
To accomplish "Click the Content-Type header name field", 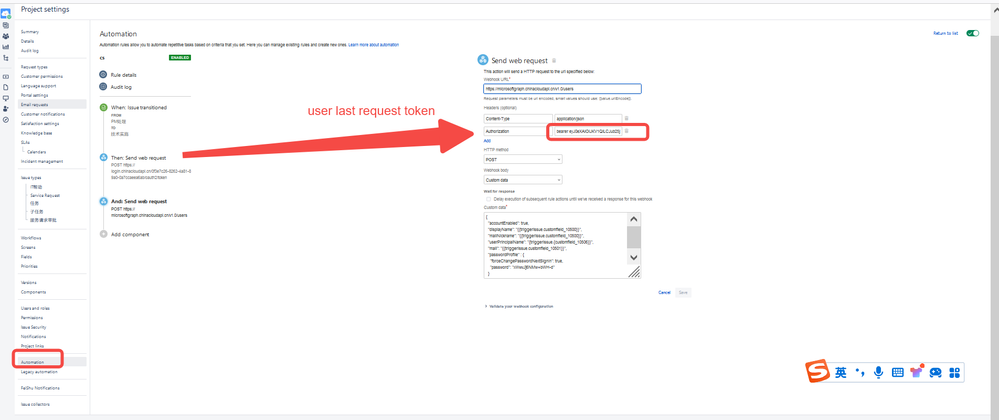I will coord(518,119).
